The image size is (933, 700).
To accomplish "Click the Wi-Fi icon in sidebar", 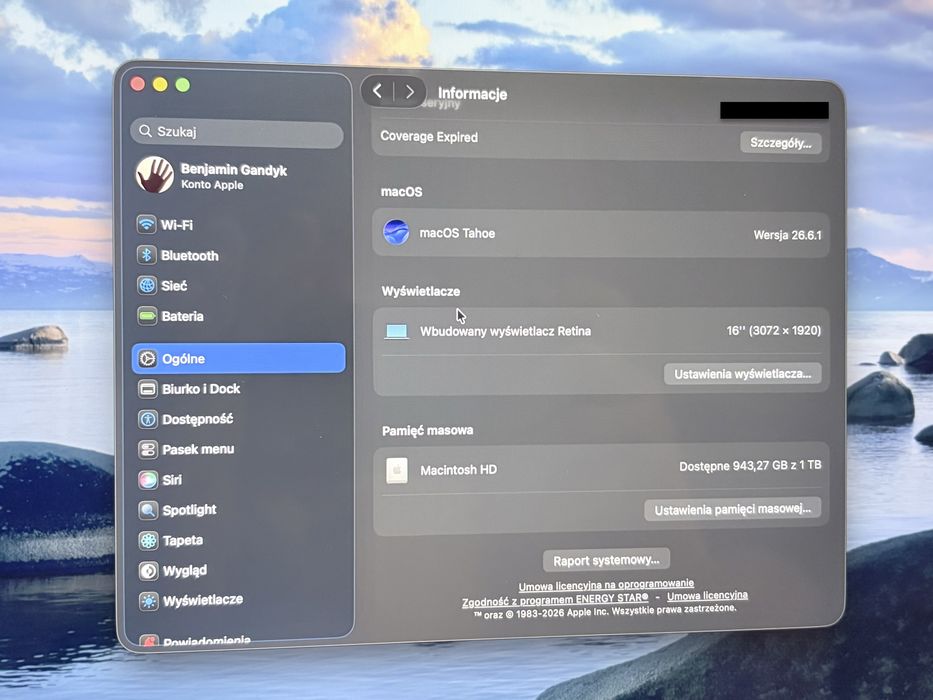I will 146,225.
